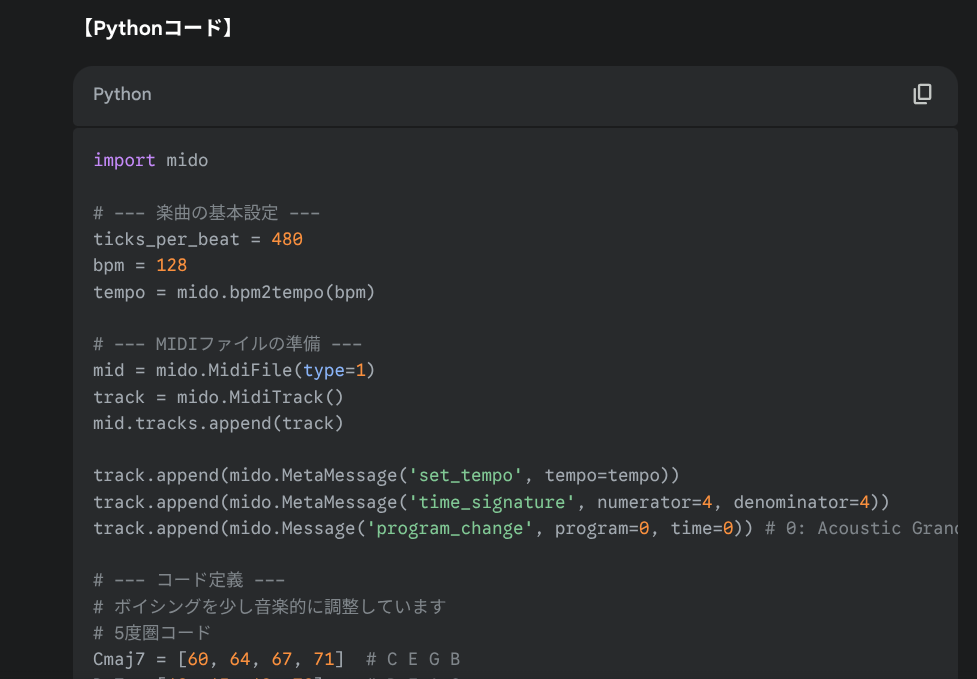Screen dimensions: 977x679
Task: Click the Cmaj7 variable name
Action: pyautogui.click(x=119, y=659)
